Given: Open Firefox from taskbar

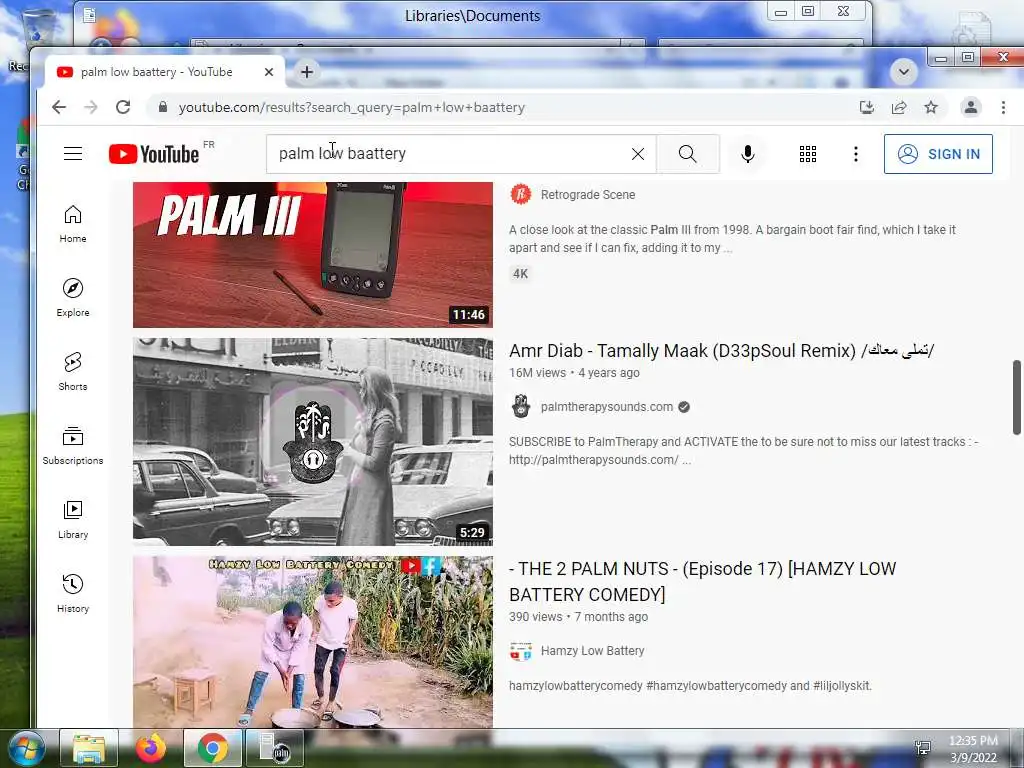Looking at the screenshot, I should click(151, 748).
